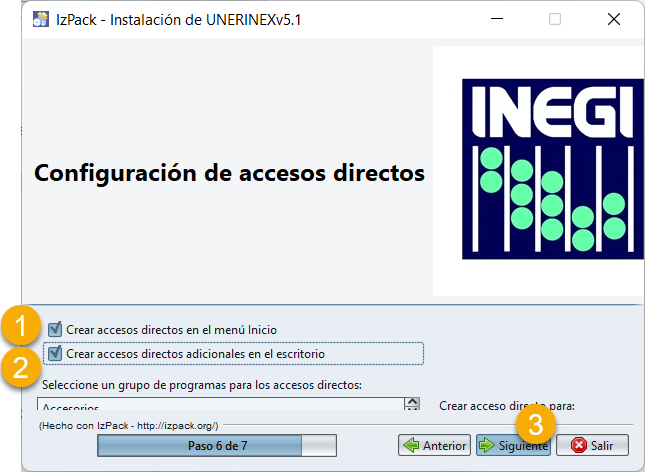Image resolution: width=645 pixels, height=472 pixels.
Task: Quit the installer with Salir
Action: (592, 445)
